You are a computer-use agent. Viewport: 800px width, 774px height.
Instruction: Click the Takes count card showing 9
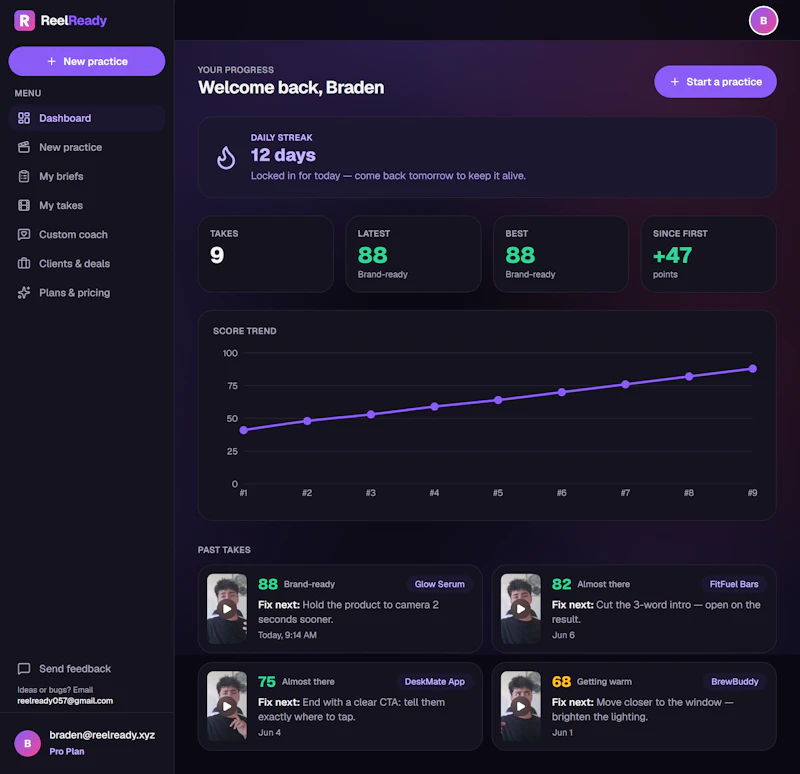(266, 254)
